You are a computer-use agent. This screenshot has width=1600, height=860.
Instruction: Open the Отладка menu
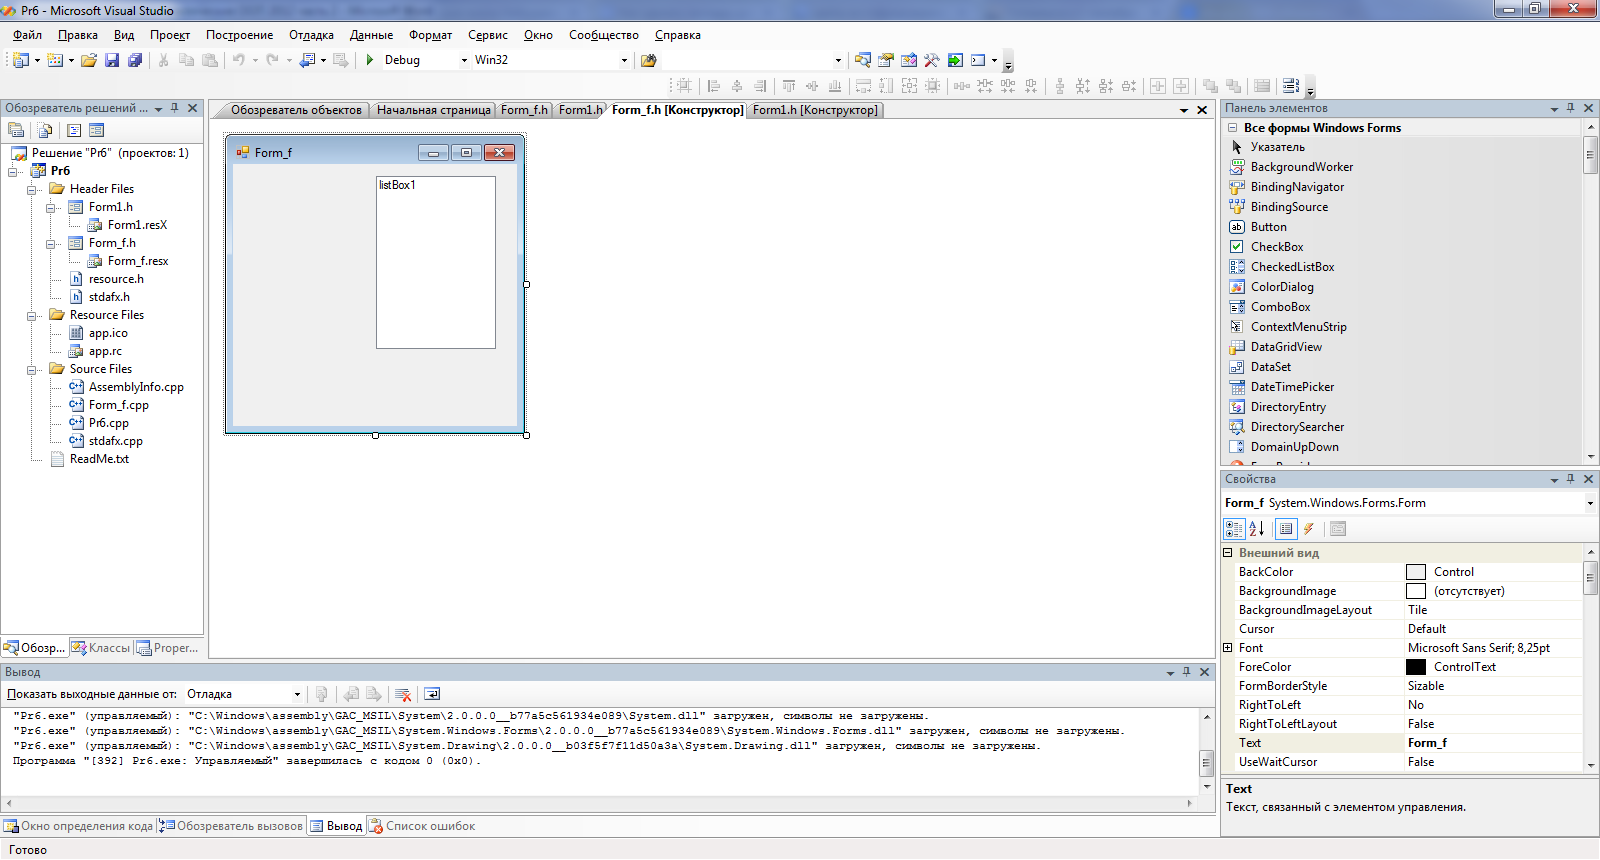tap(311, 35)
